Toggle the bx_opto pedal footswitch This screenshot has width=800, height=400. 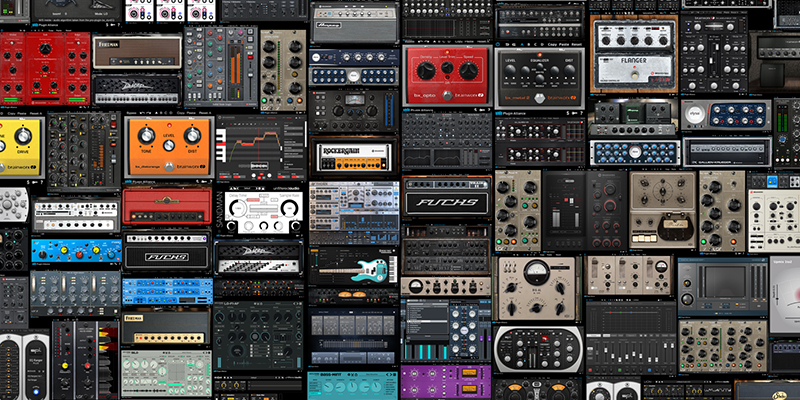(447, 95)
